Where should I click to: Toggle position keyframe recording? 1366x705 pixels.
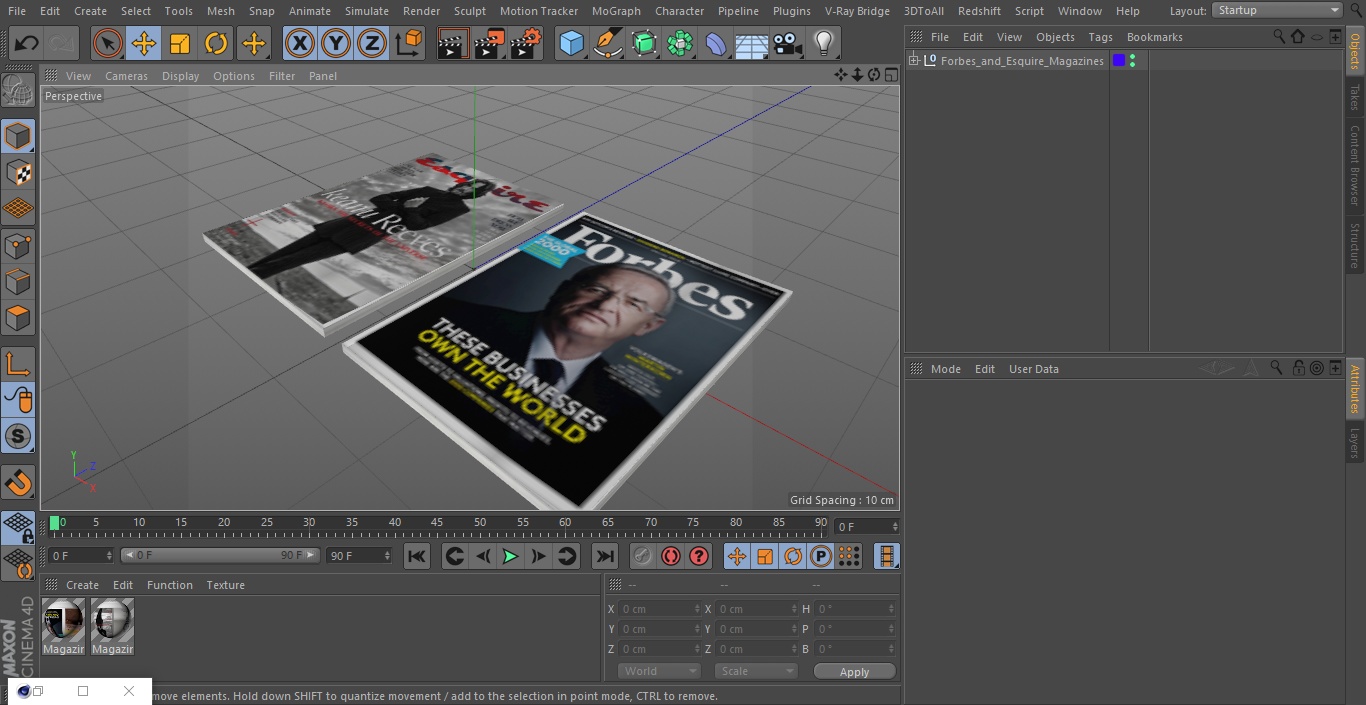(x=737, y=556)
